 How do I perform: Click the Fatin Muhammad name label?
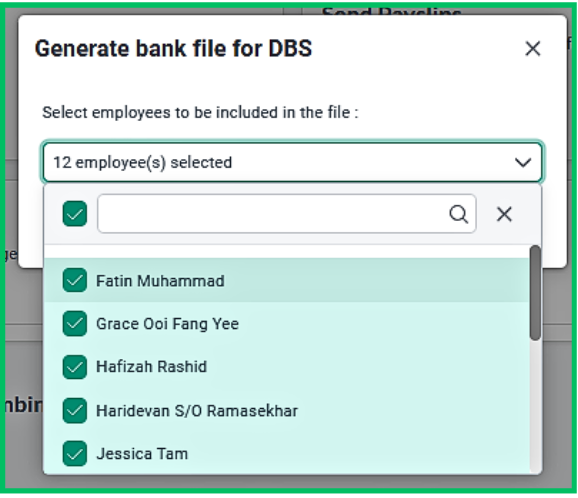tap(160, 281)
